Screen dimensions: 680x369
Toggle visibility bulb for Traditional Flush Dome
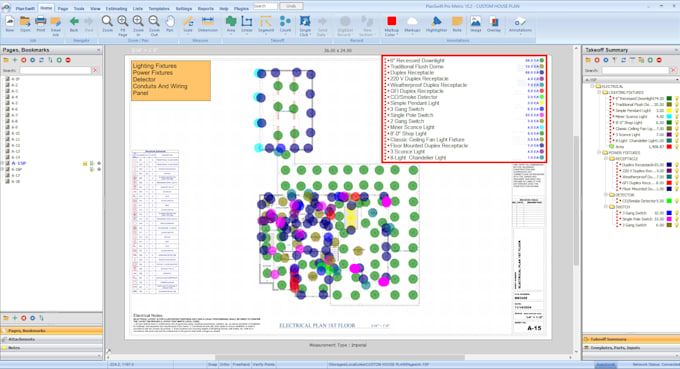[x=677, y=104]
